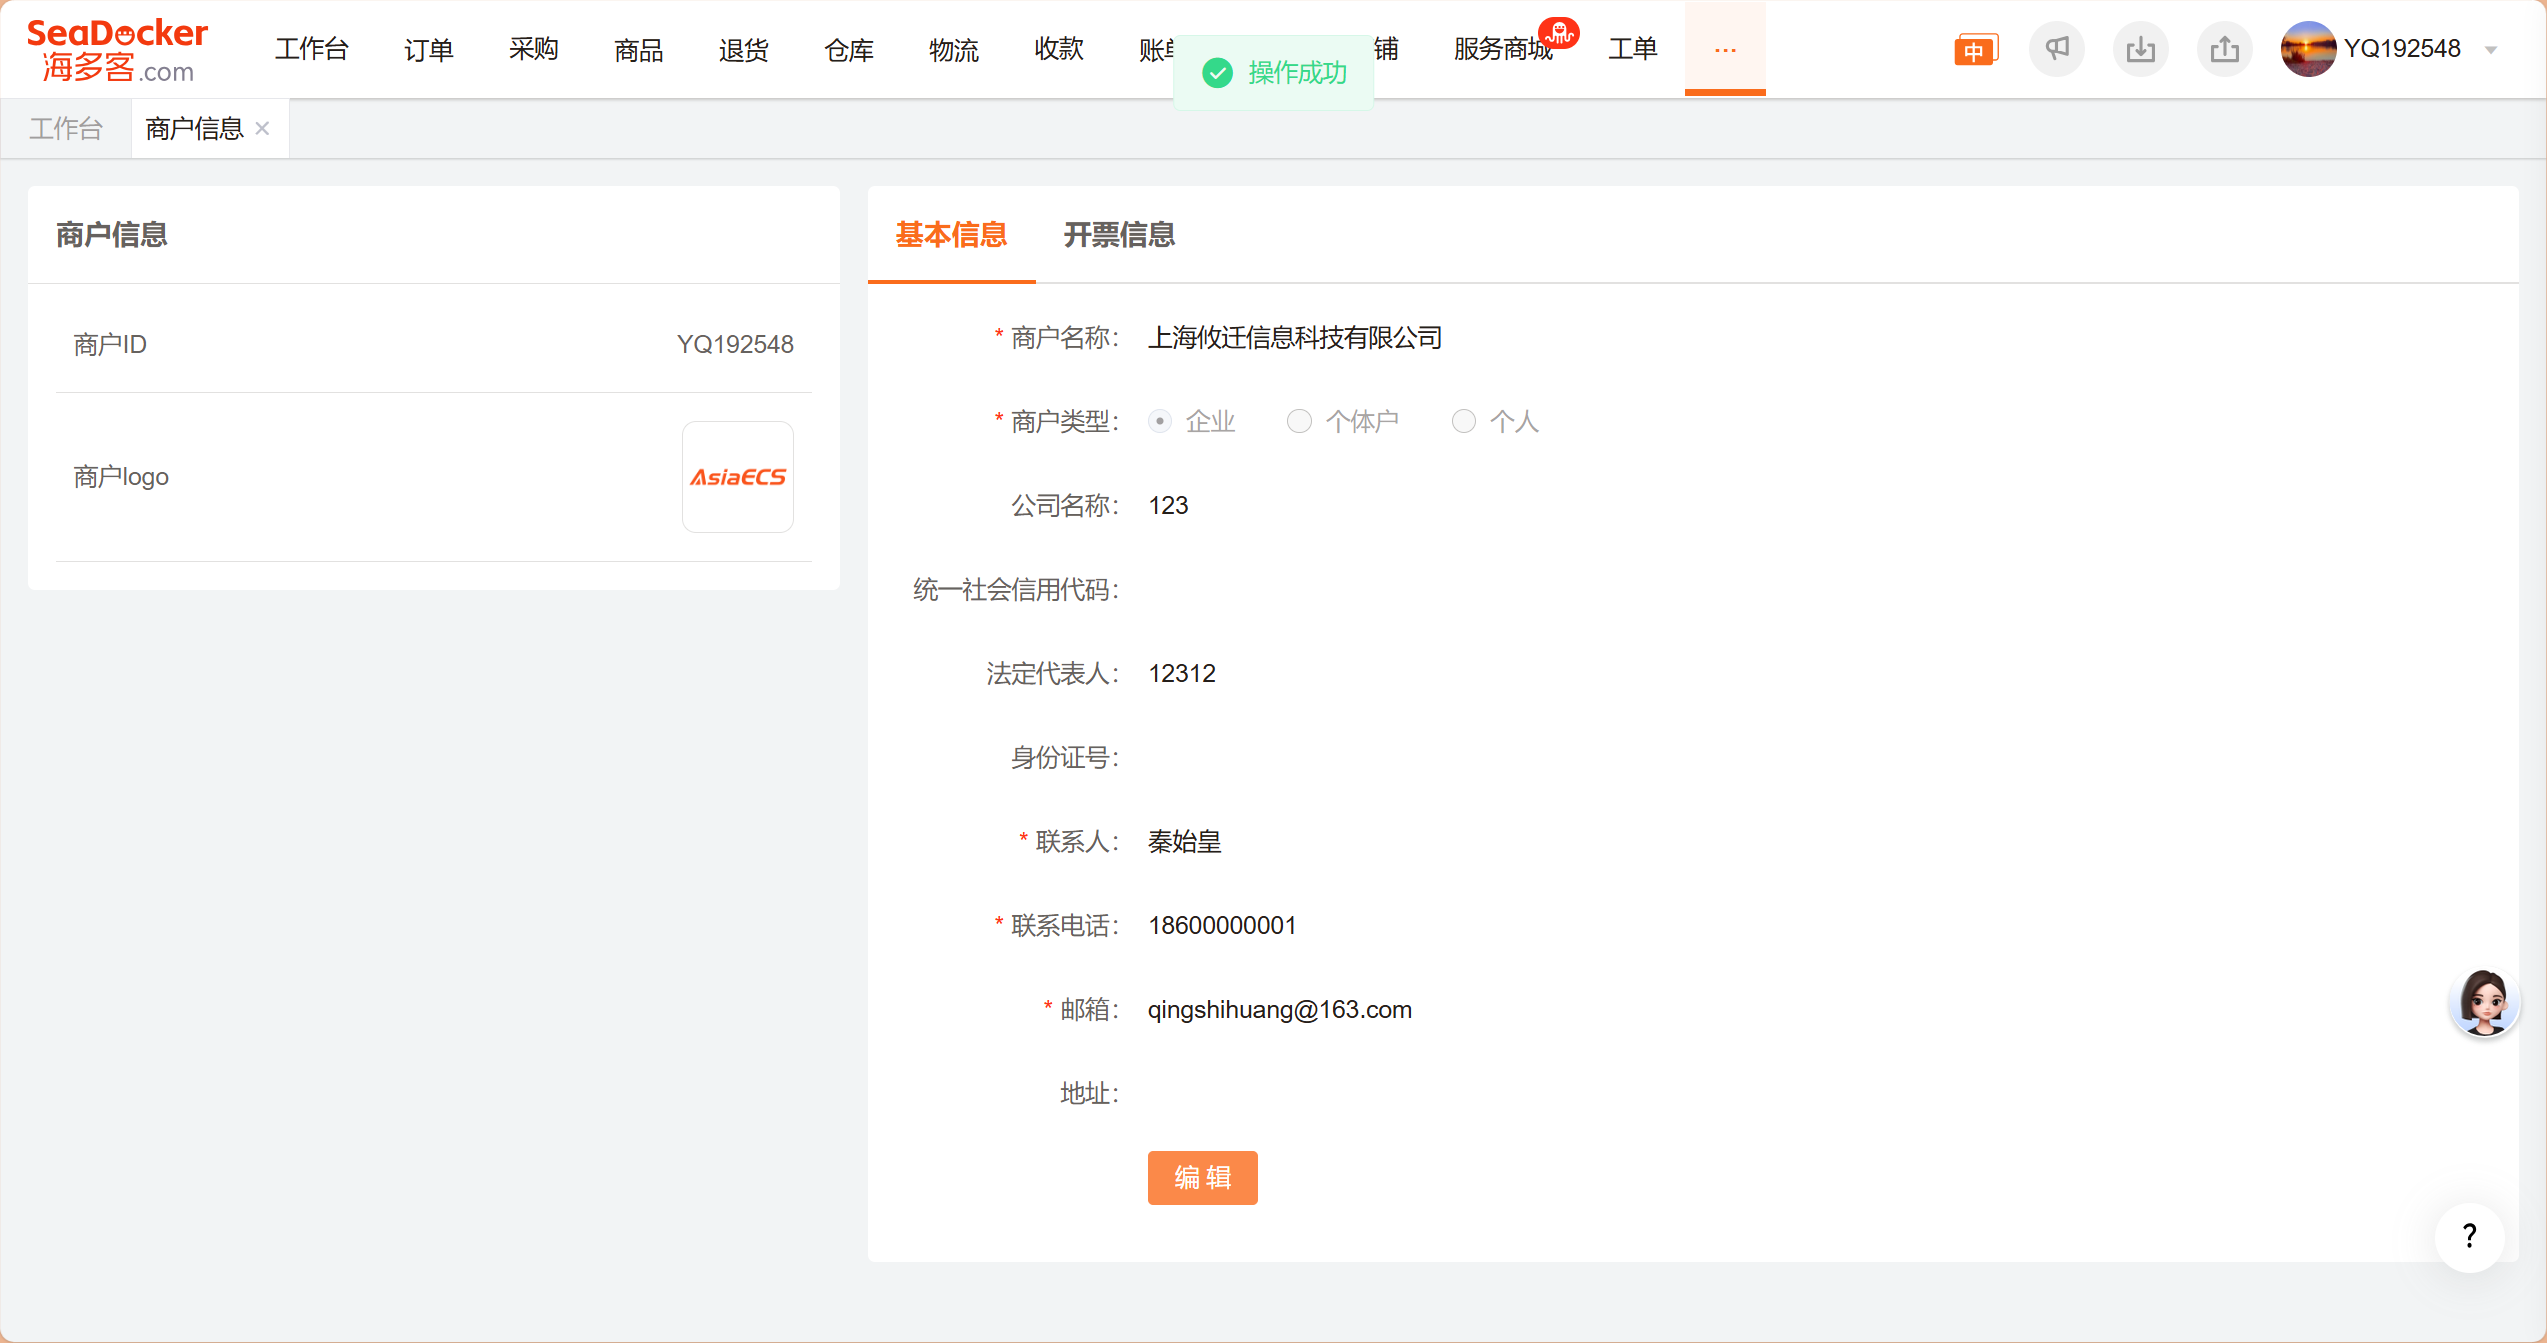Switch to the 工作台 page tab
Image resolution: width=2547 pixels, height=1343 pixels.
pos(66,129)
